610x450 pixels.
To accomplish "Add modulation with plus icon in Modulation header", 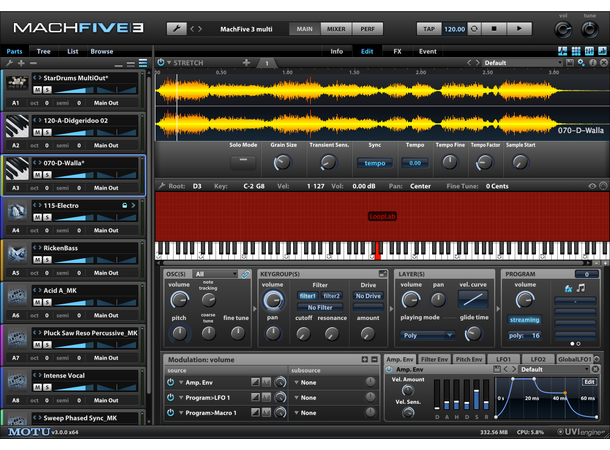I will click(365, 359).
